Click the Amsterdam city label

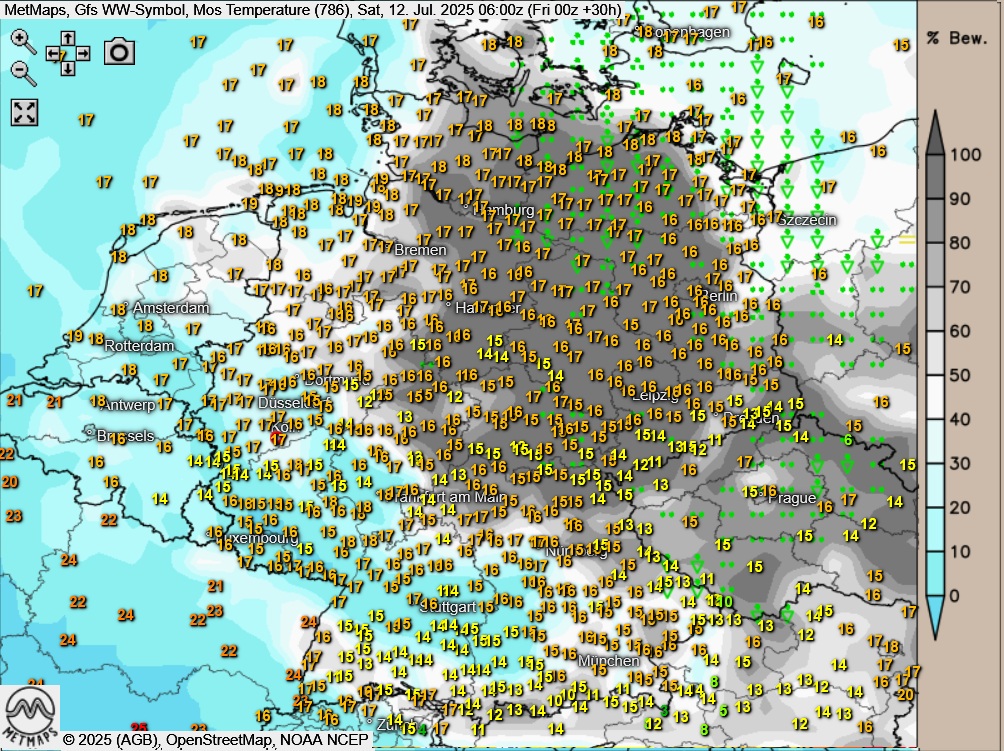(x=171, y=308)
